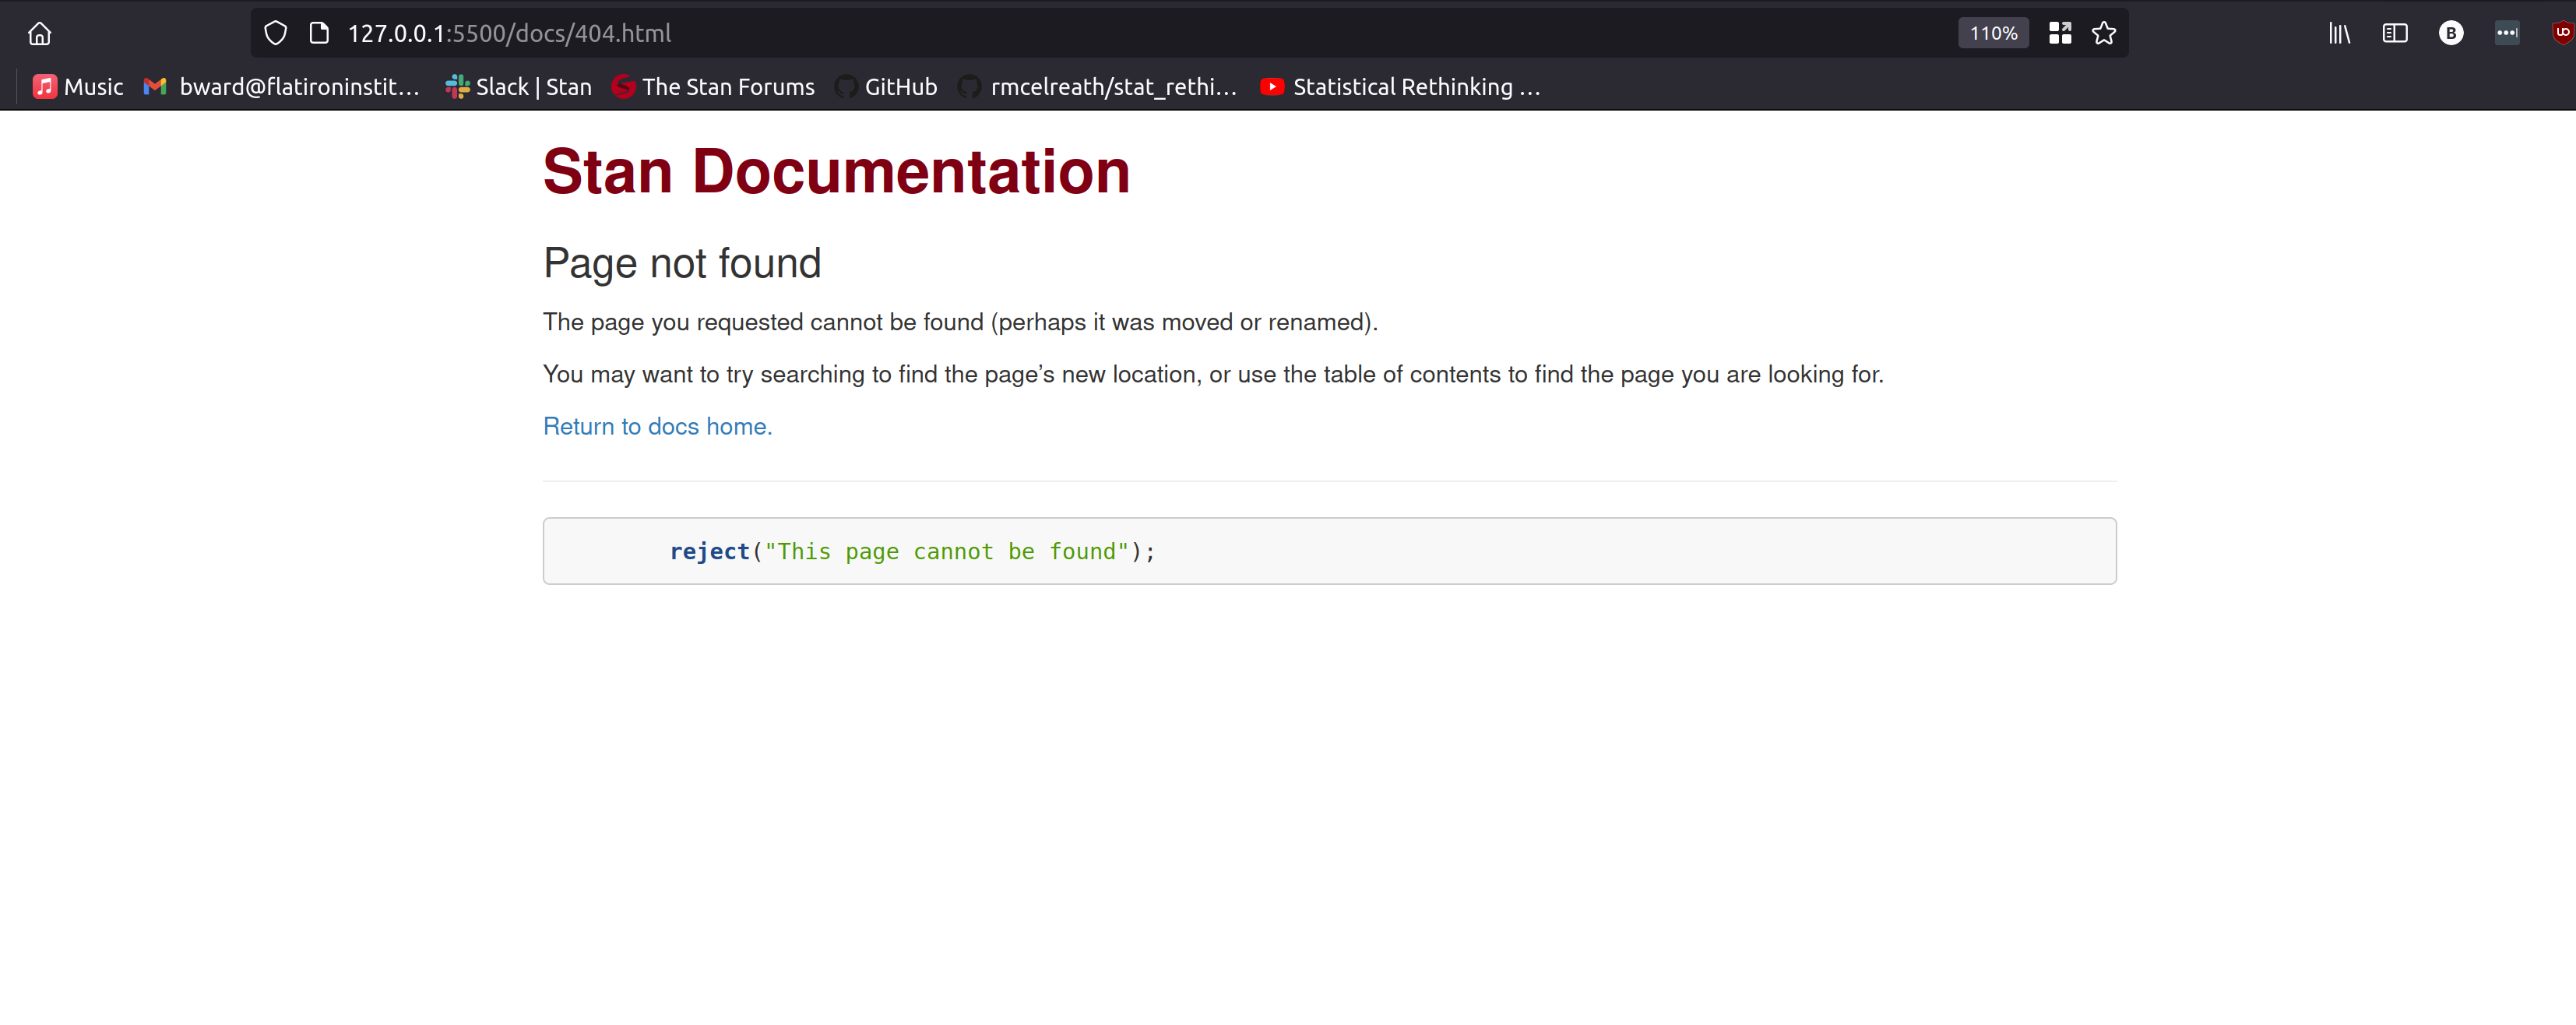
Task: Open the B account avatar icon
Action: point(2450,33)
